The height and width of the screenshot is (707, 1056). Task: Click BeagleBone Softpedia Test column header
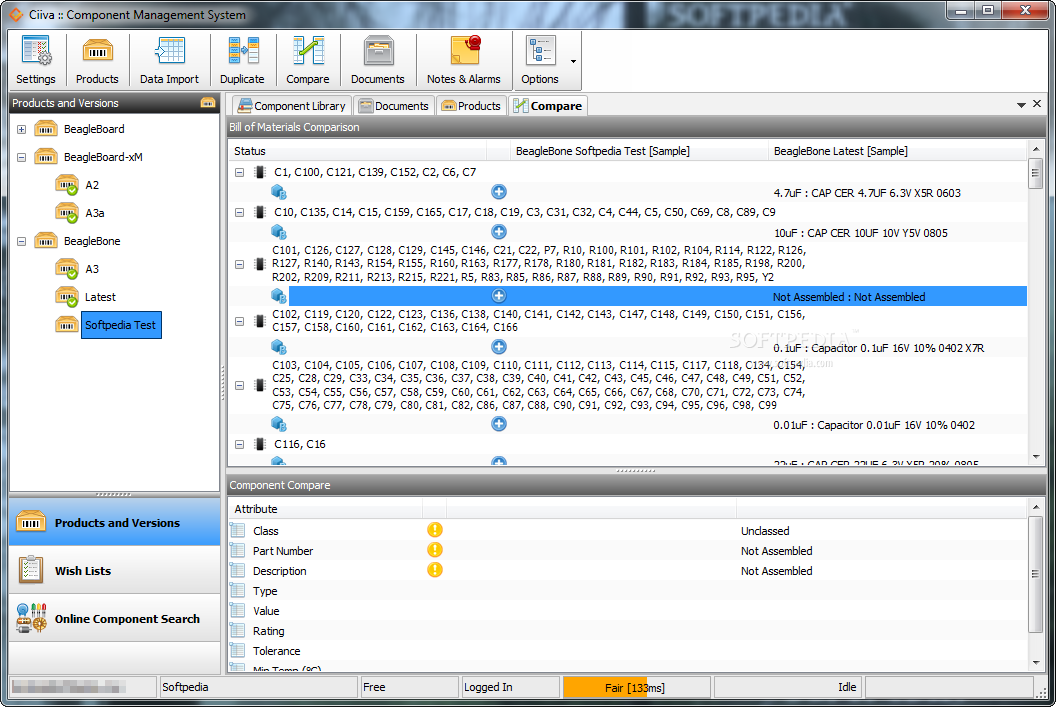coord(639,151)
